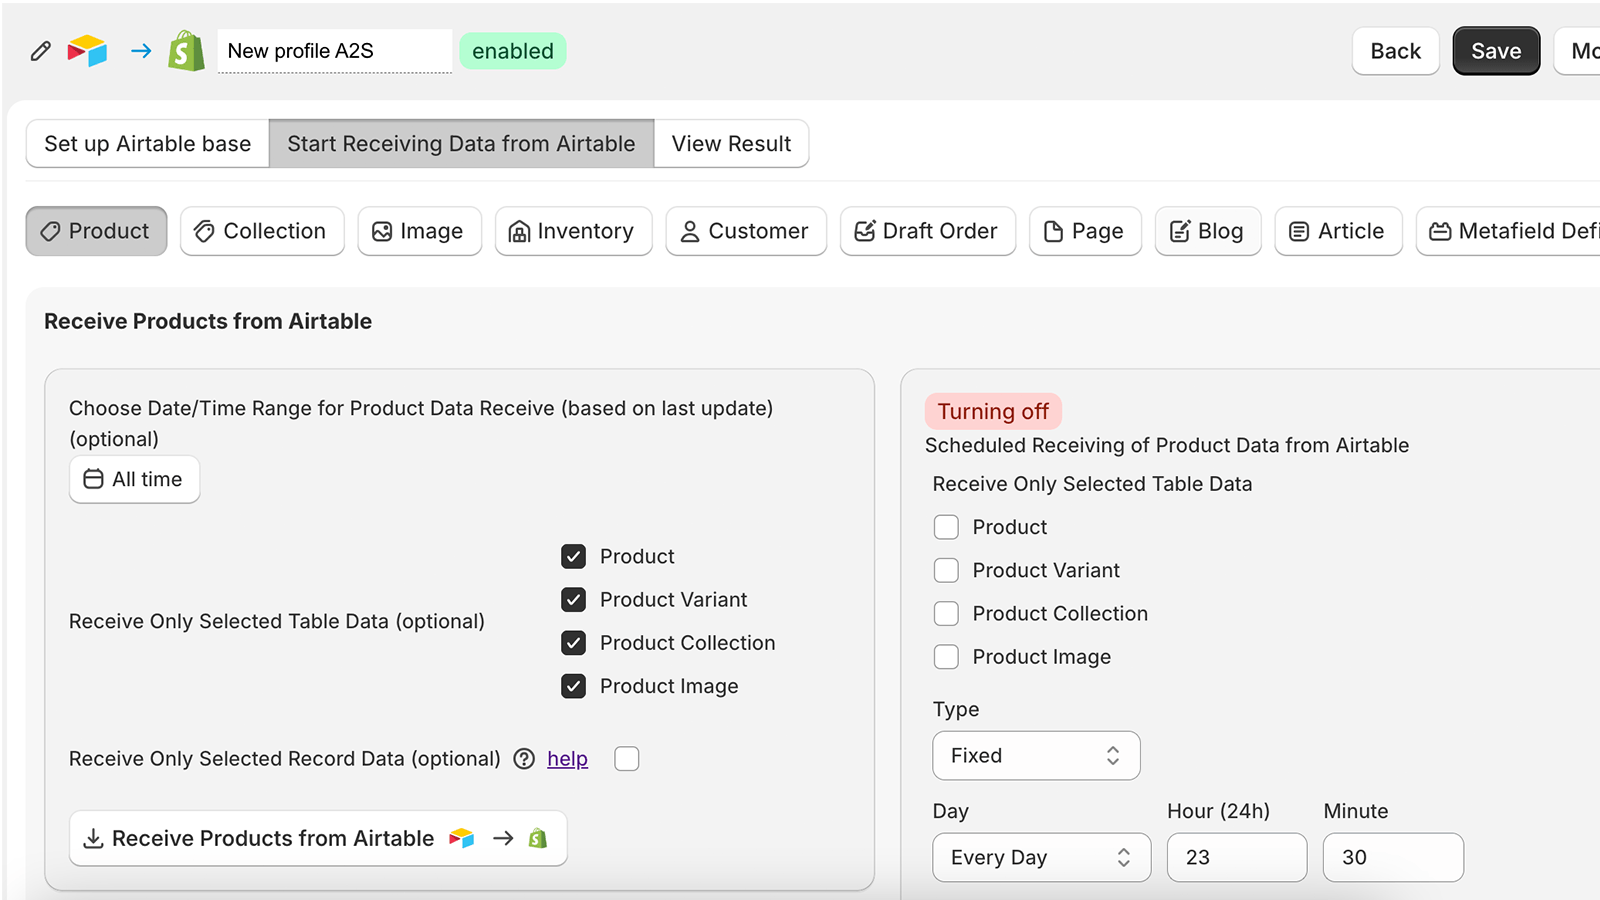The height and width of the screenshot is (900, 1600).
Task: Enable Receive Only Selected Record Data checkbox
Action: 627,759
